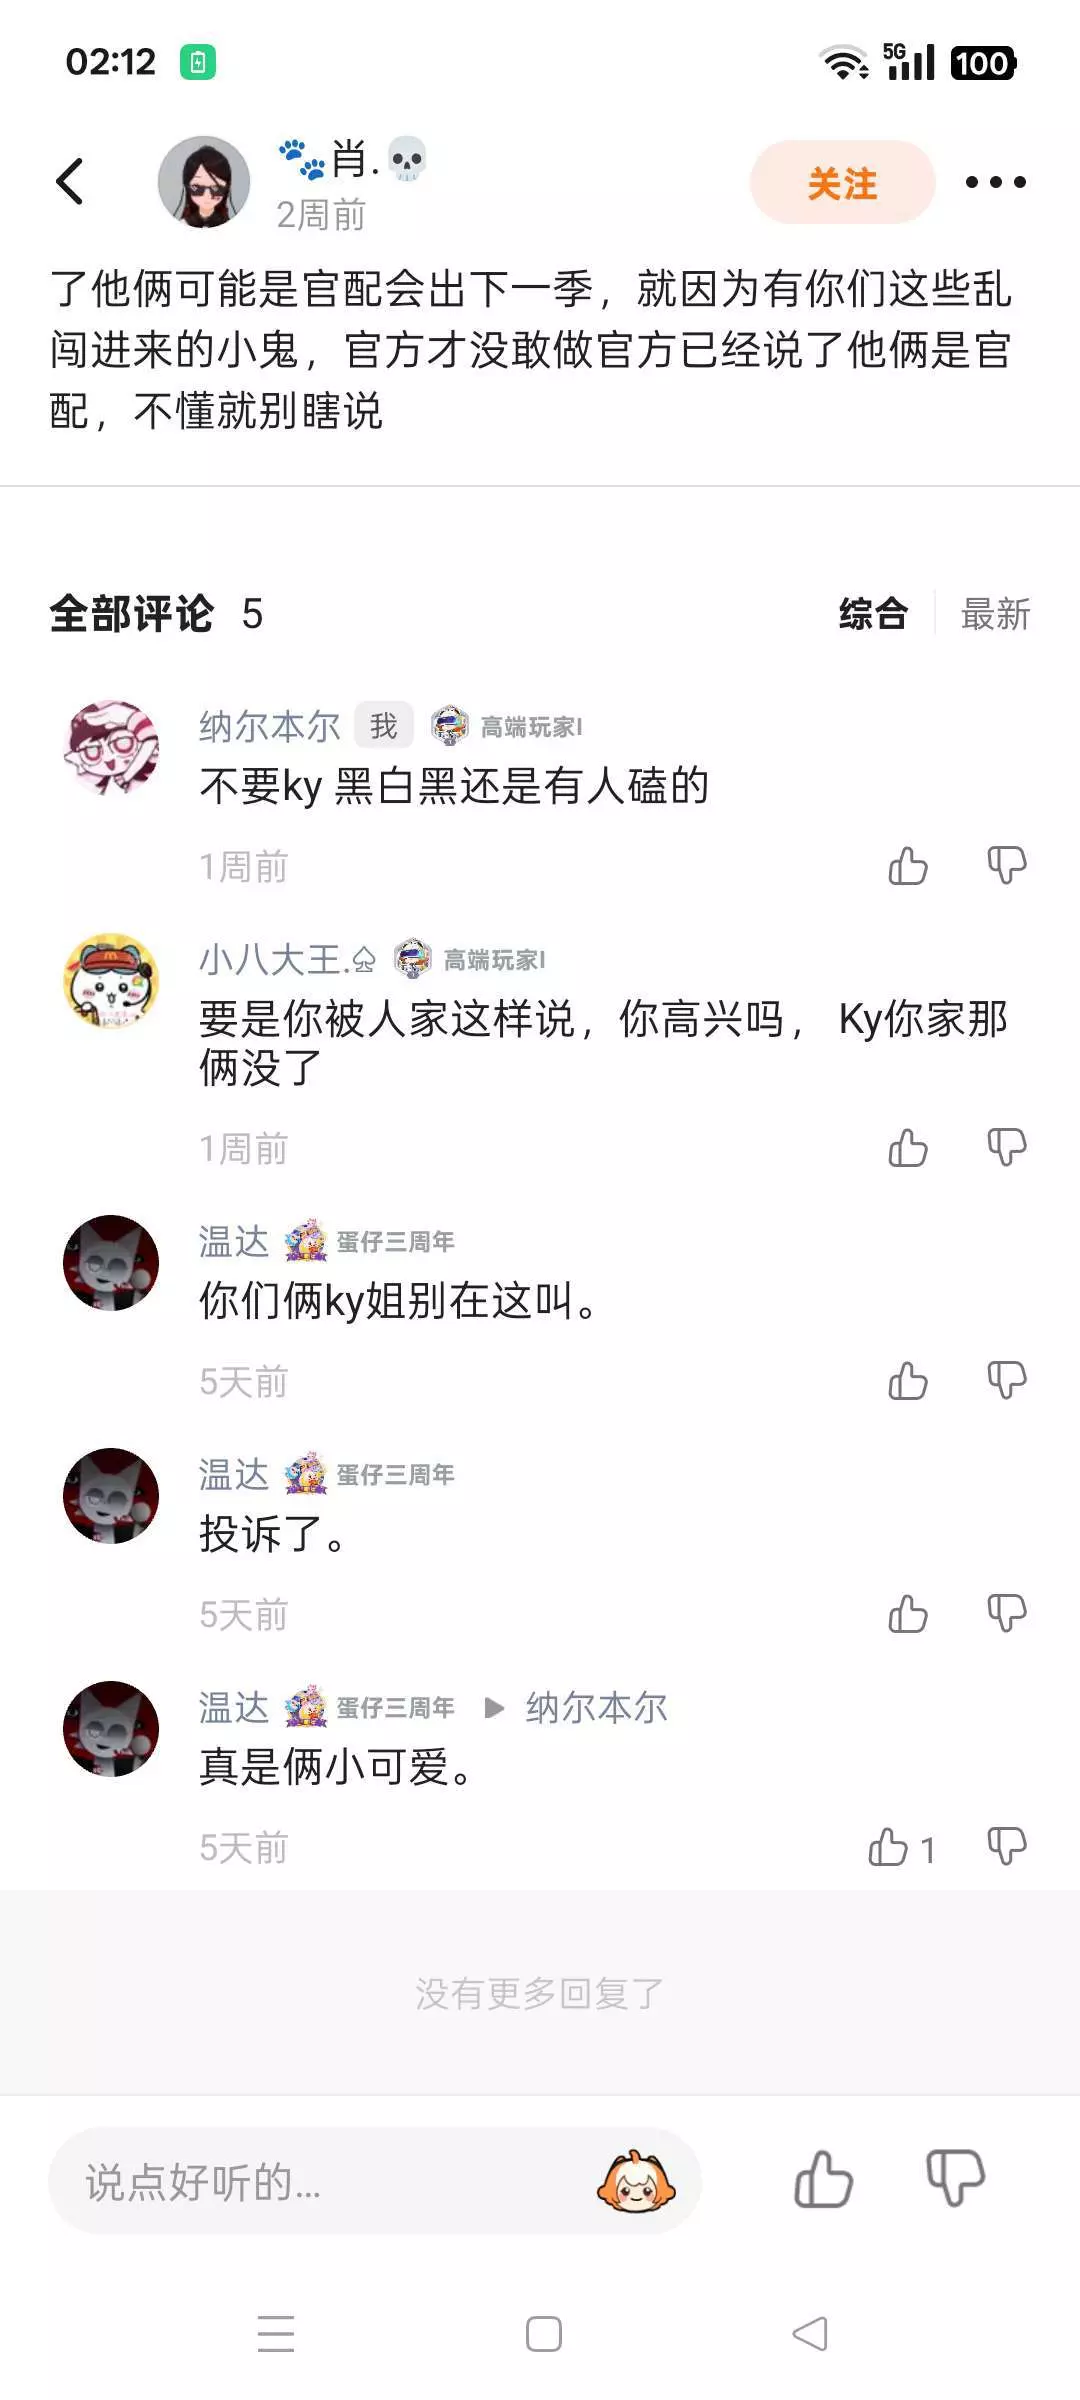Dislike the post from bottom bar
This screenshot has height=2400, width=1080.
[955, 2179]
